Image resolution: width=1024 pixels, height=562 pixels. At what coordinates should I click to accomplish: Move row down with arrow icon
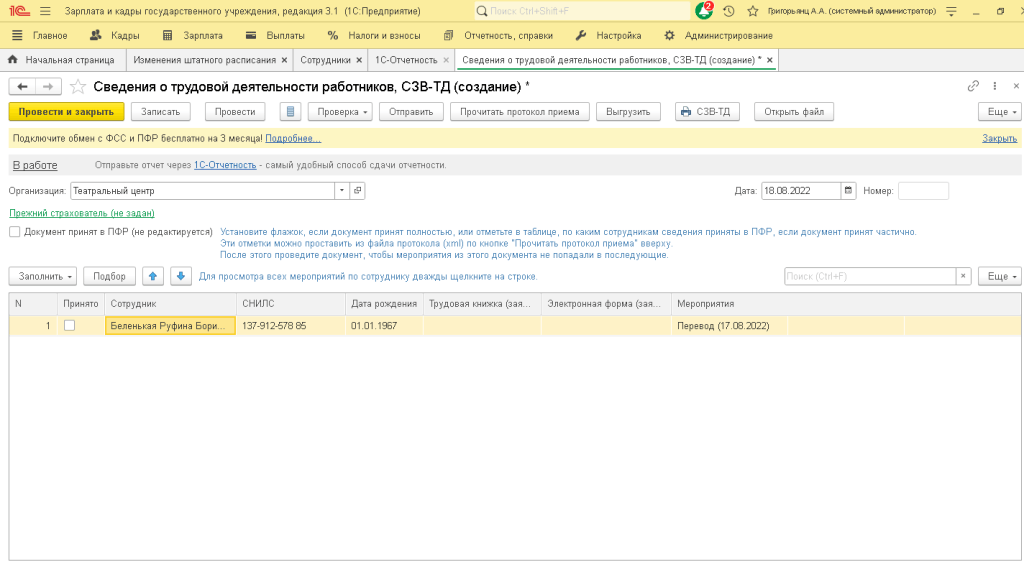tap(180, 276)
